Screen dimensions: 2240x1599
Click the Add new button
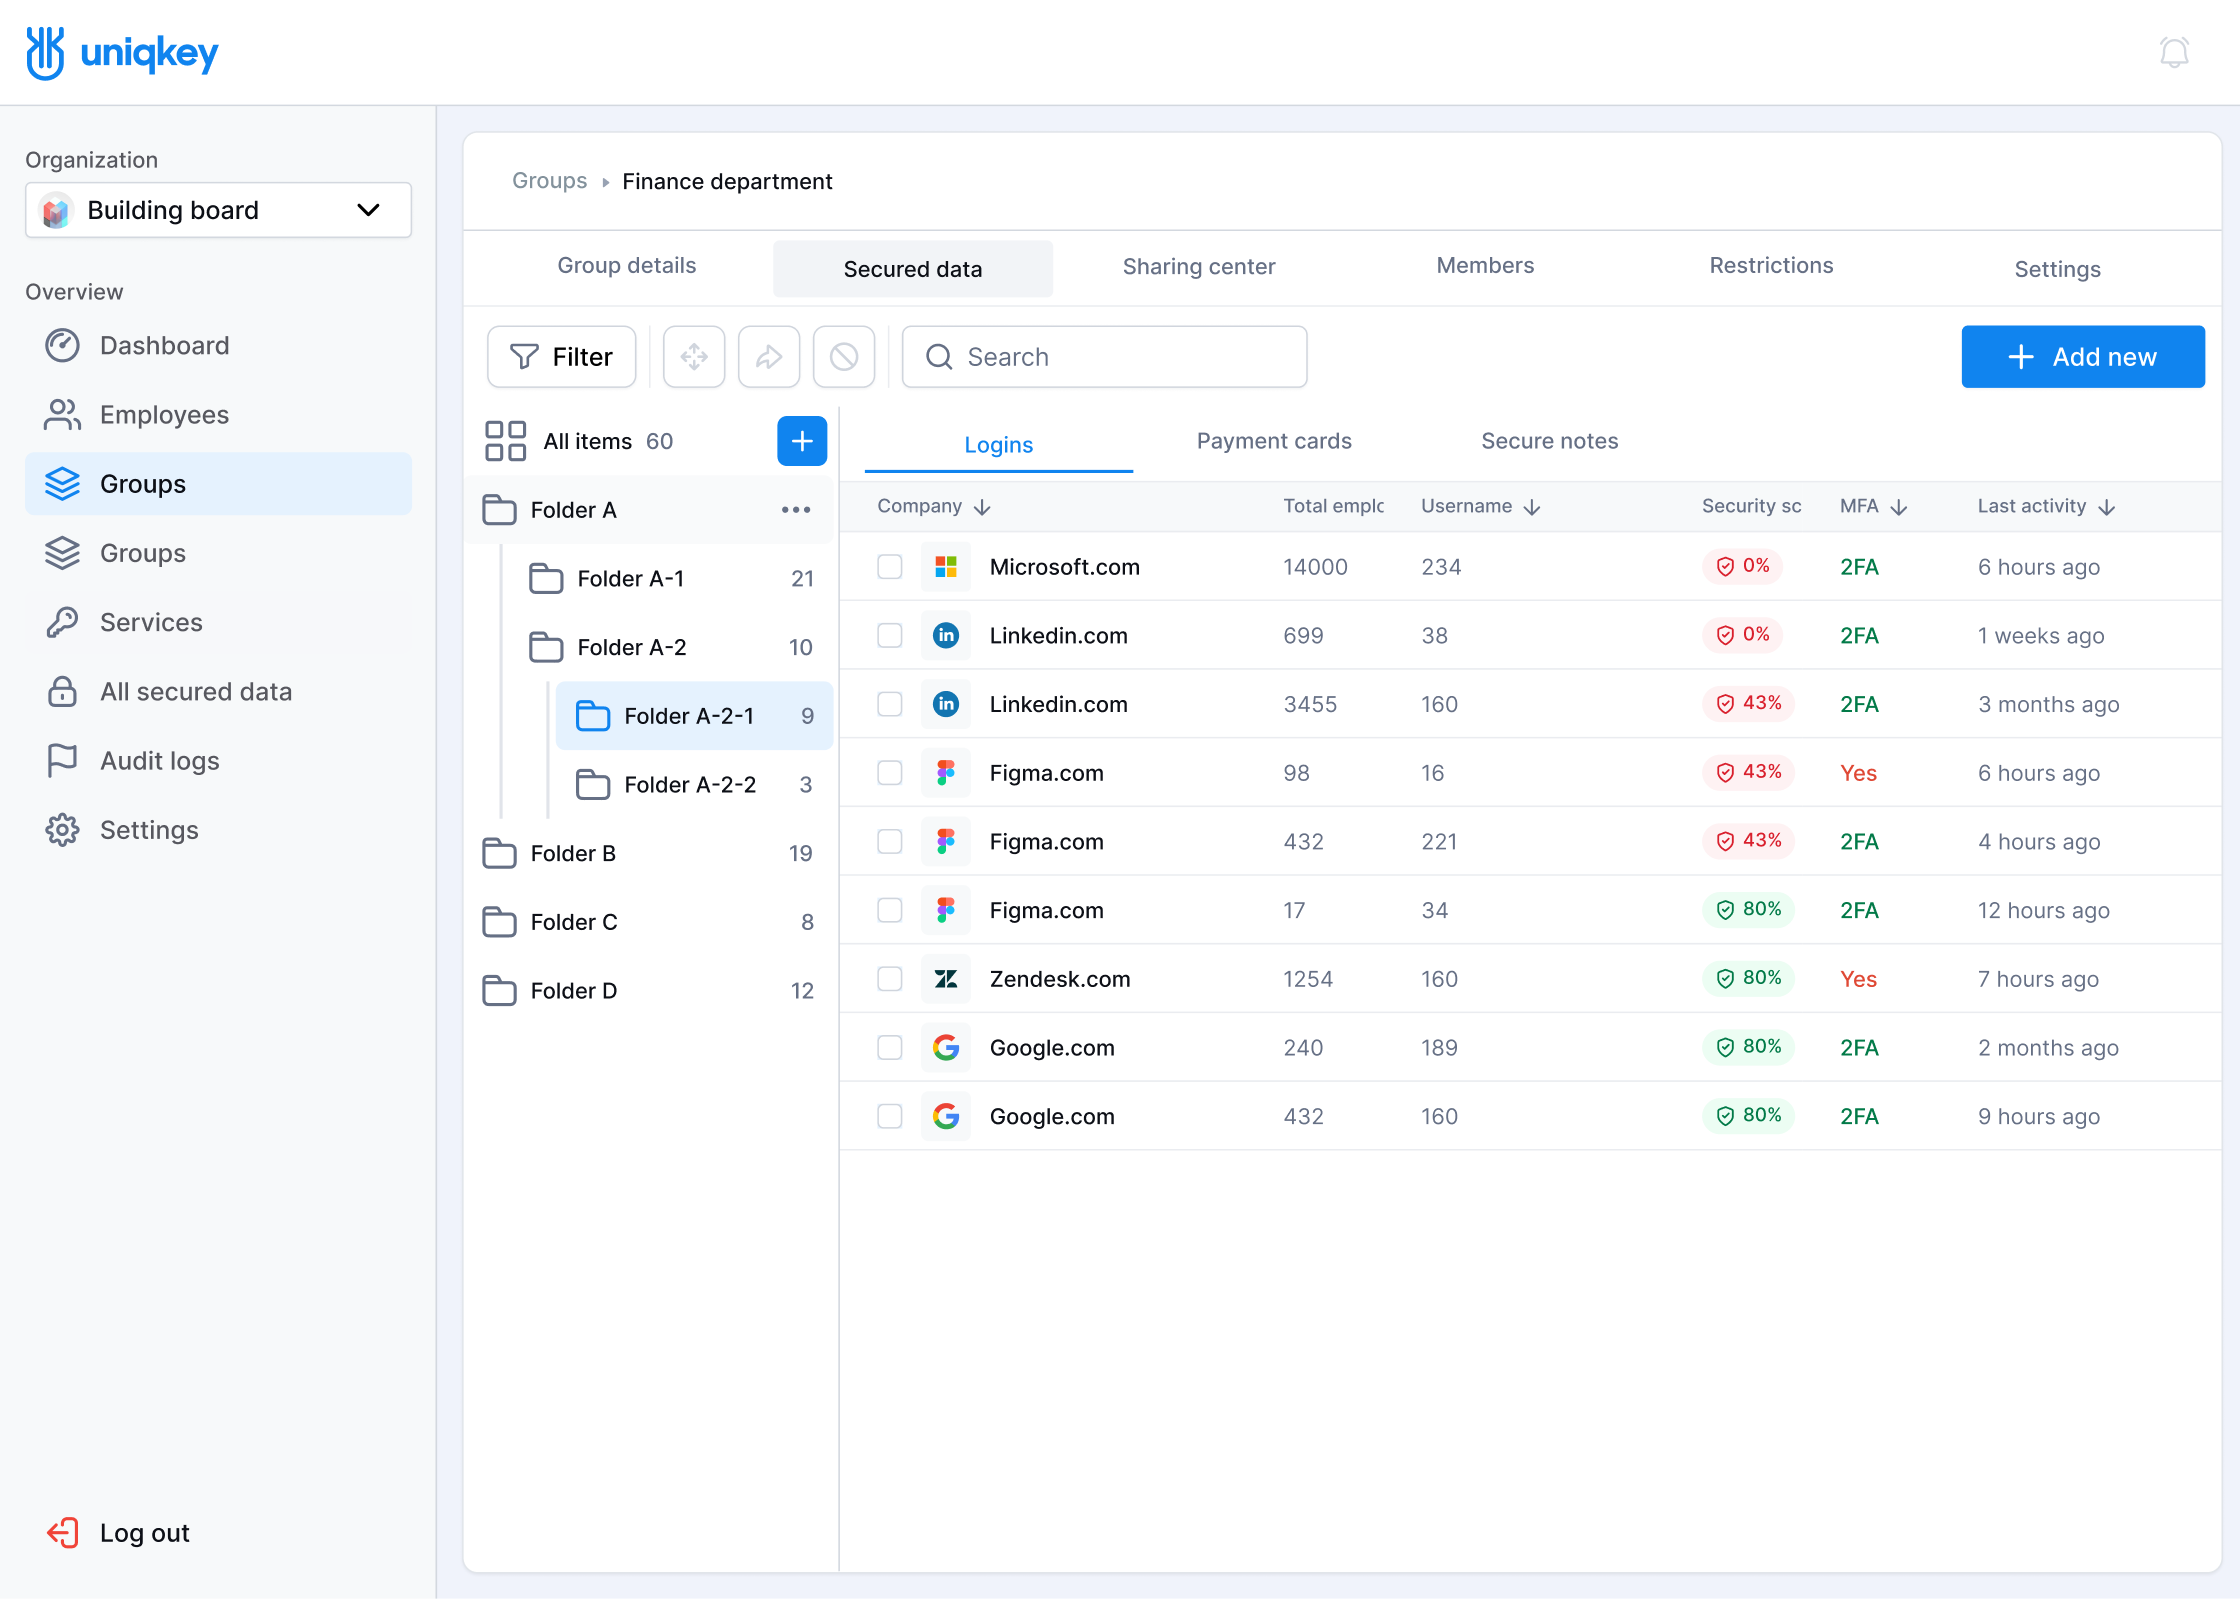pos(2082,357)
